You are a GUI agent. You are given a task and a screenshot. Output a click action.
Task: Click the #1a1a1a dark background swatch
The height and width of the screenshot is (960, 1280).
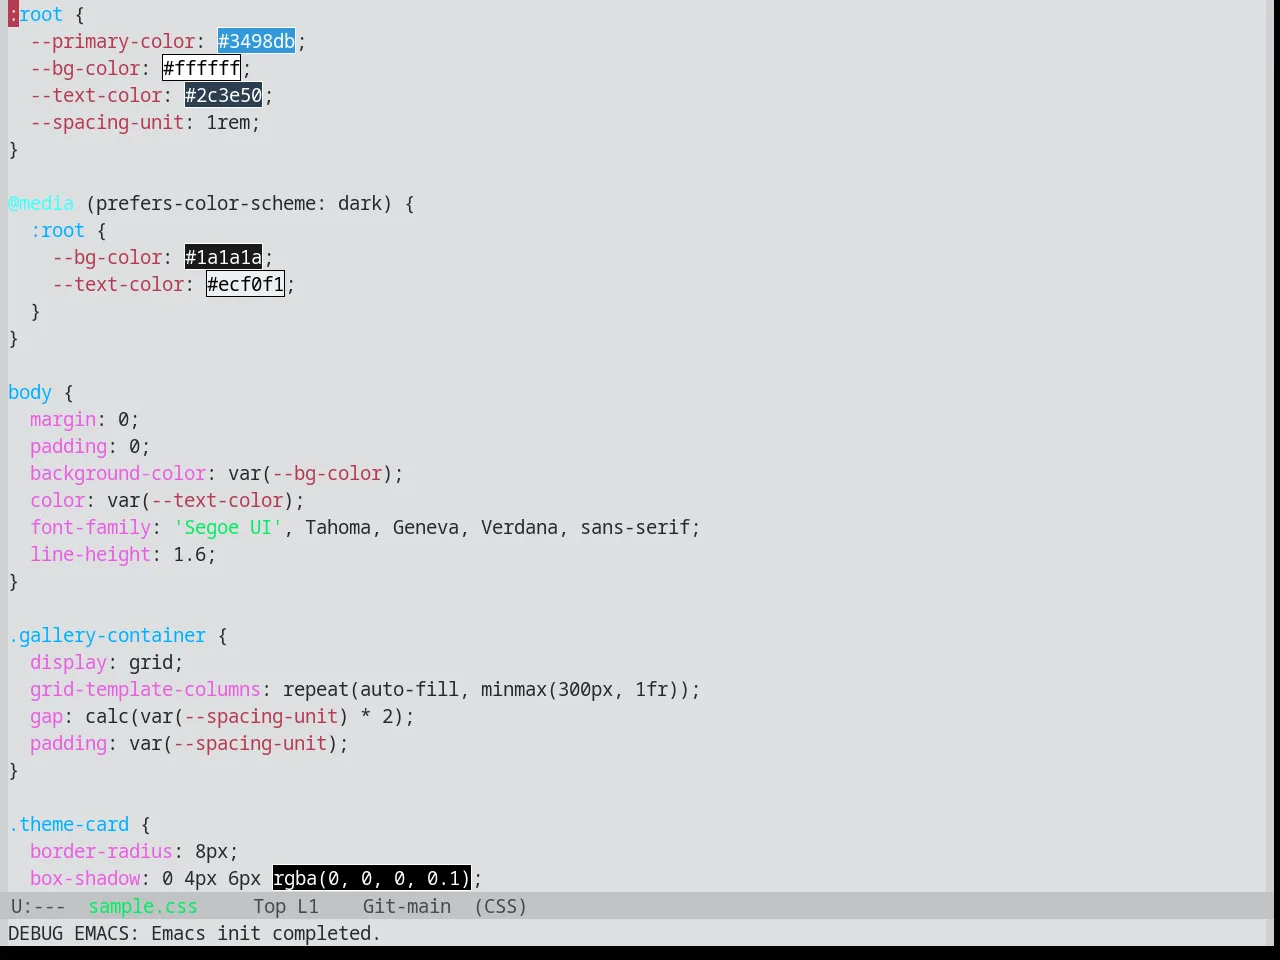click(x=223, y=257)
